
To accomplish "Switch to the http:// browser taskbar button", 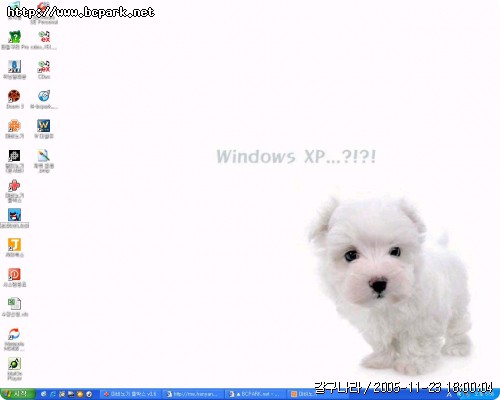I will (x=194, y=394).
